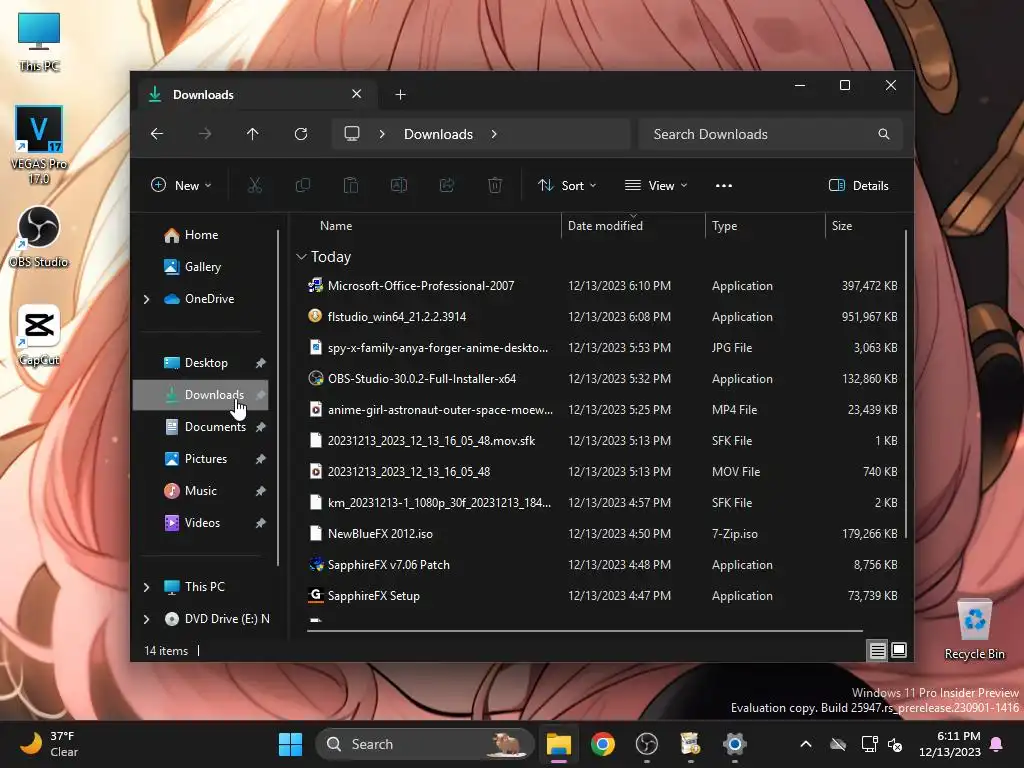Click the horizontal scrollbar of file list

coord(585,631)
